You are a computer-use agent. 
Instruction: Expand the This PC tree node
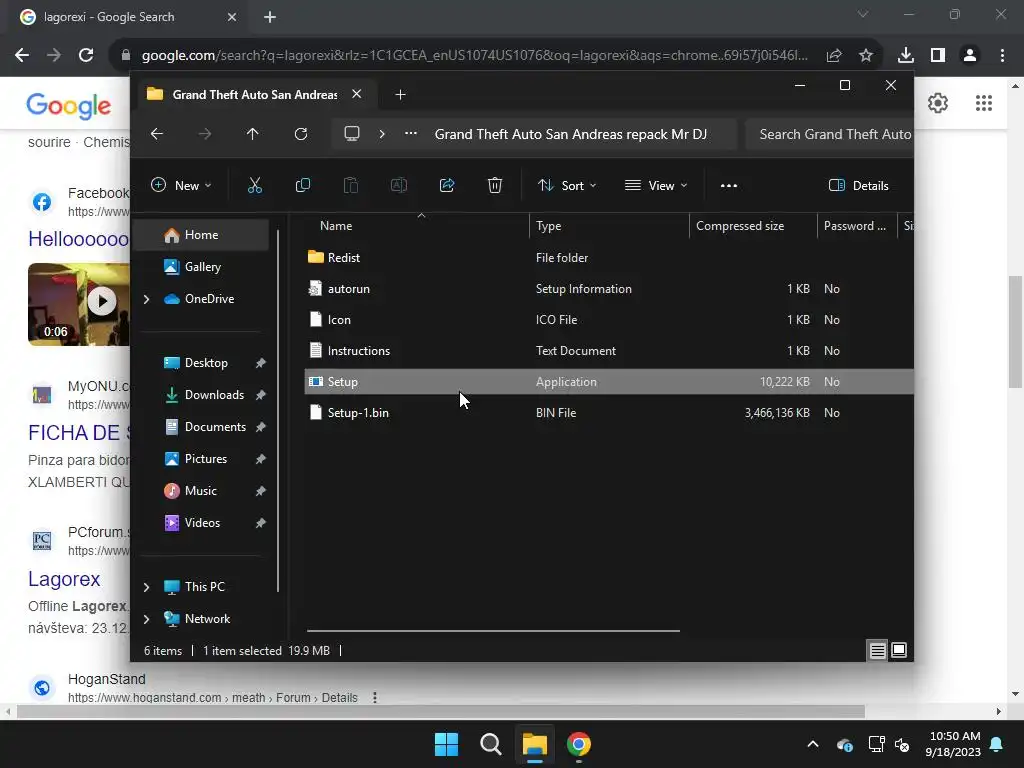click(146, 587)
